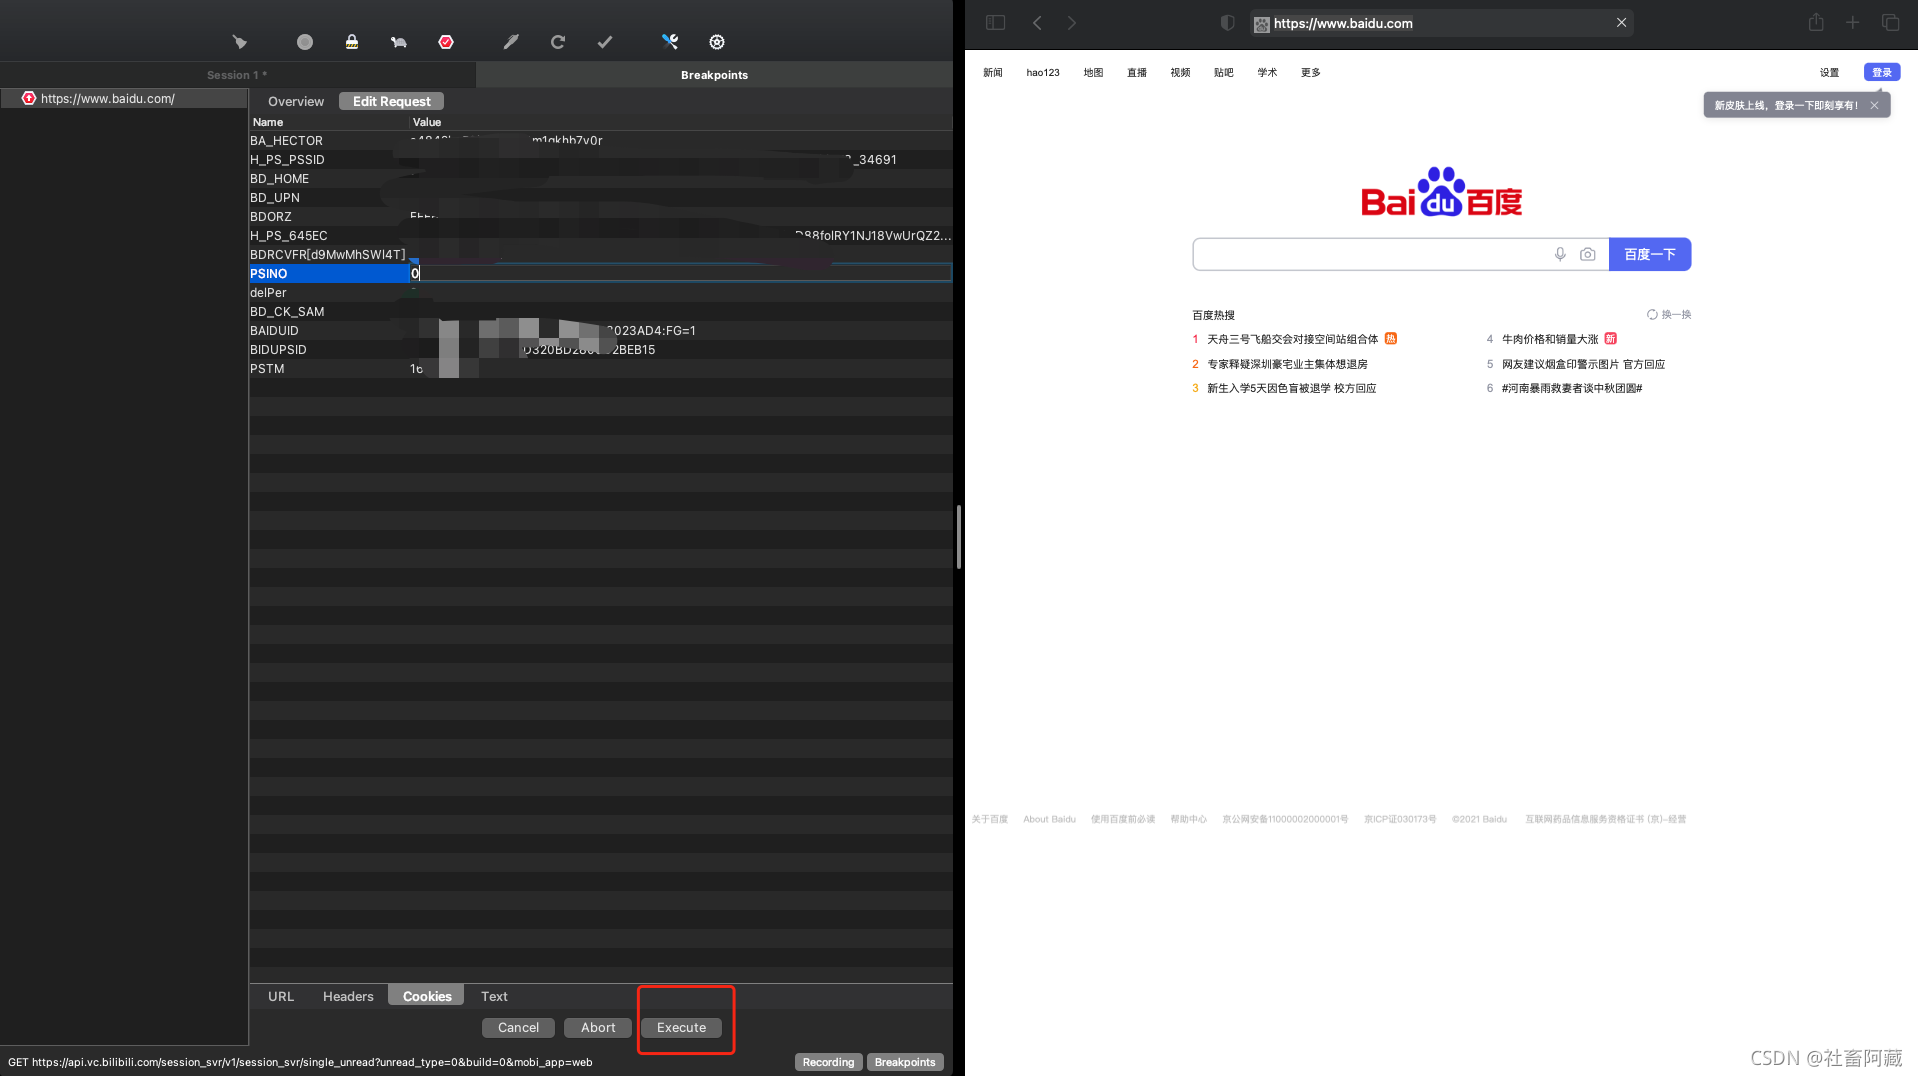Image resolution: width=1918 pixels, height=1076 pixels.
Task: Abort the intercepted request
Action: point(597,1027)
